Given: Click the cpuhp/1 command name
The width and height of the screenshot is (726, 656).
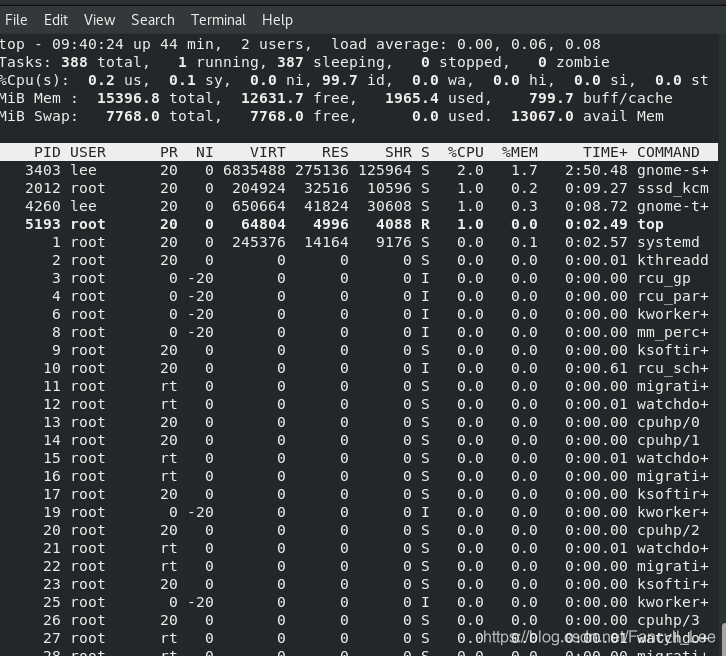Looking at the screenshot, I should (x=668, y=440).
